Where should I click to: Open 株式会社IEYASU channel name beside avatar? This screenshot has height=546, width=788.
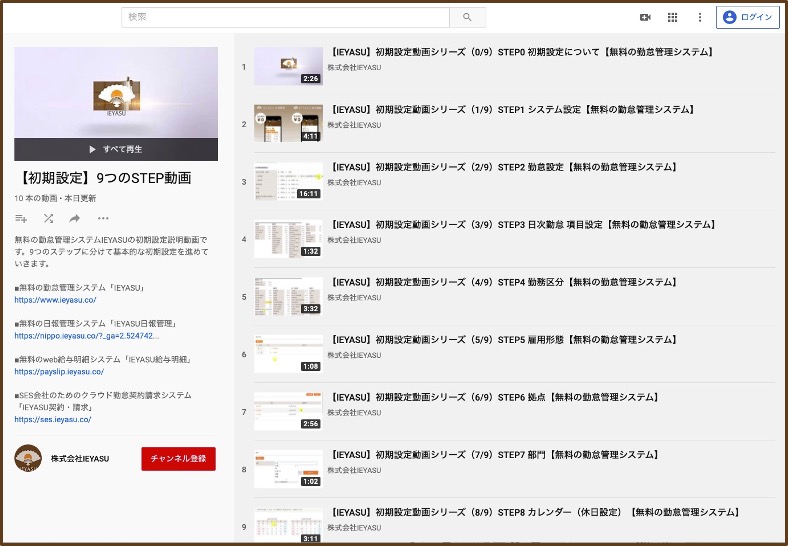[x=80, y=459]
